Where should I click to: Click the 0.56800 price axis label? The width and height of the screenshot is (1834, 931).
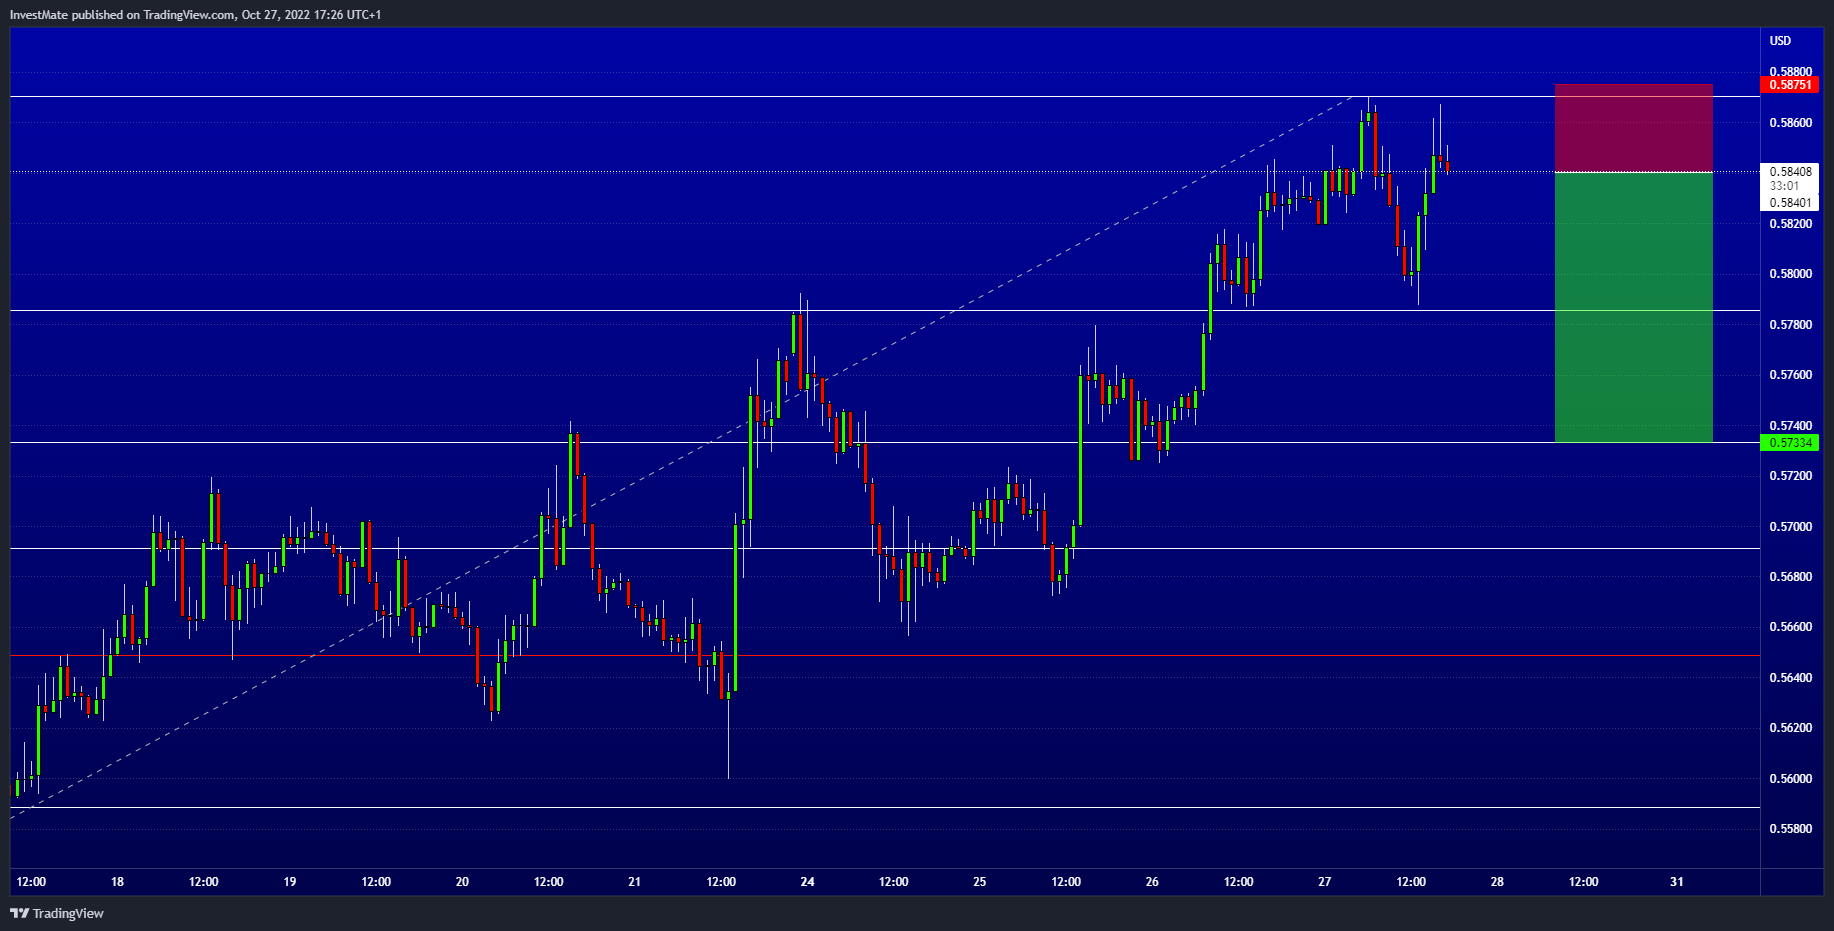pos(1790,577)
